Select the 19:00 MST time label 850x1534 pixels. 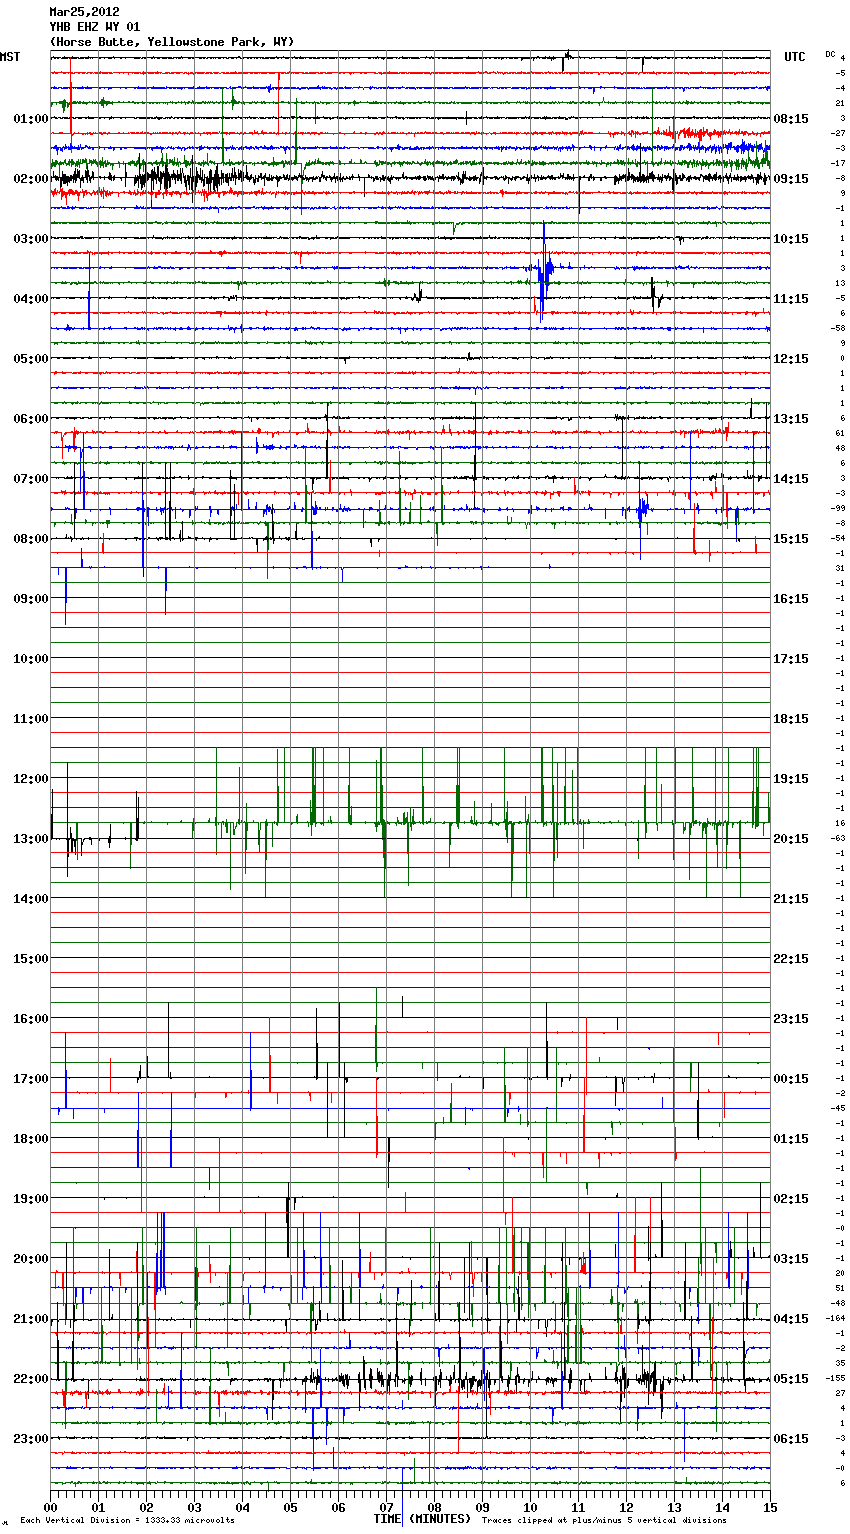[x=30, y=1198]
